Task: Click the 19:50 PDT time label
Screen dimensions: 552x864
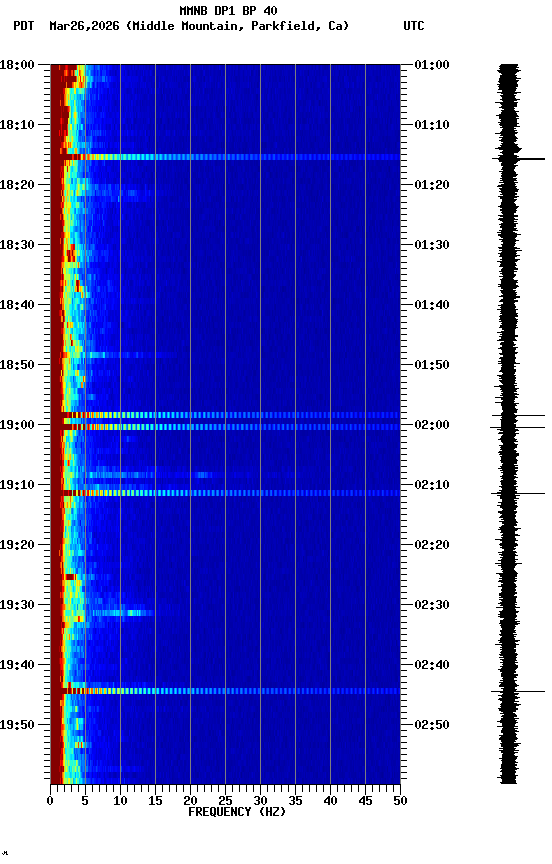Action: (17, 726)
